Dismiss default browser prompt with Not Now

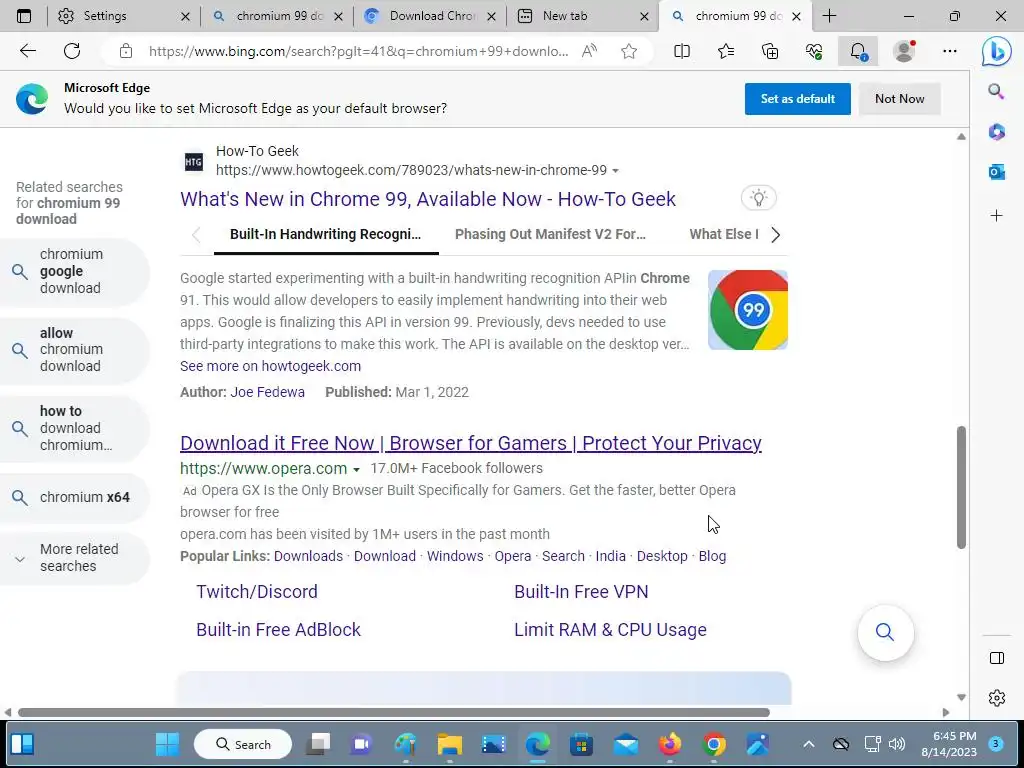[x=899, y=99]
